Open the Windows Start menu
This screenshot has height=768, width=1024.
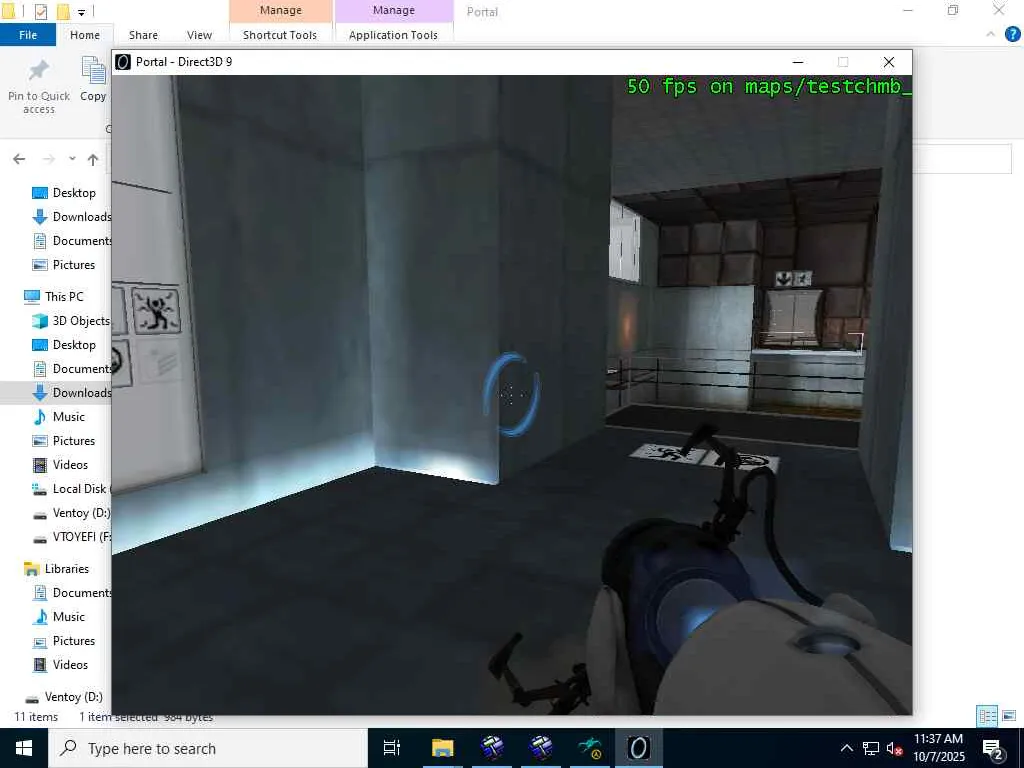(24, 748)
